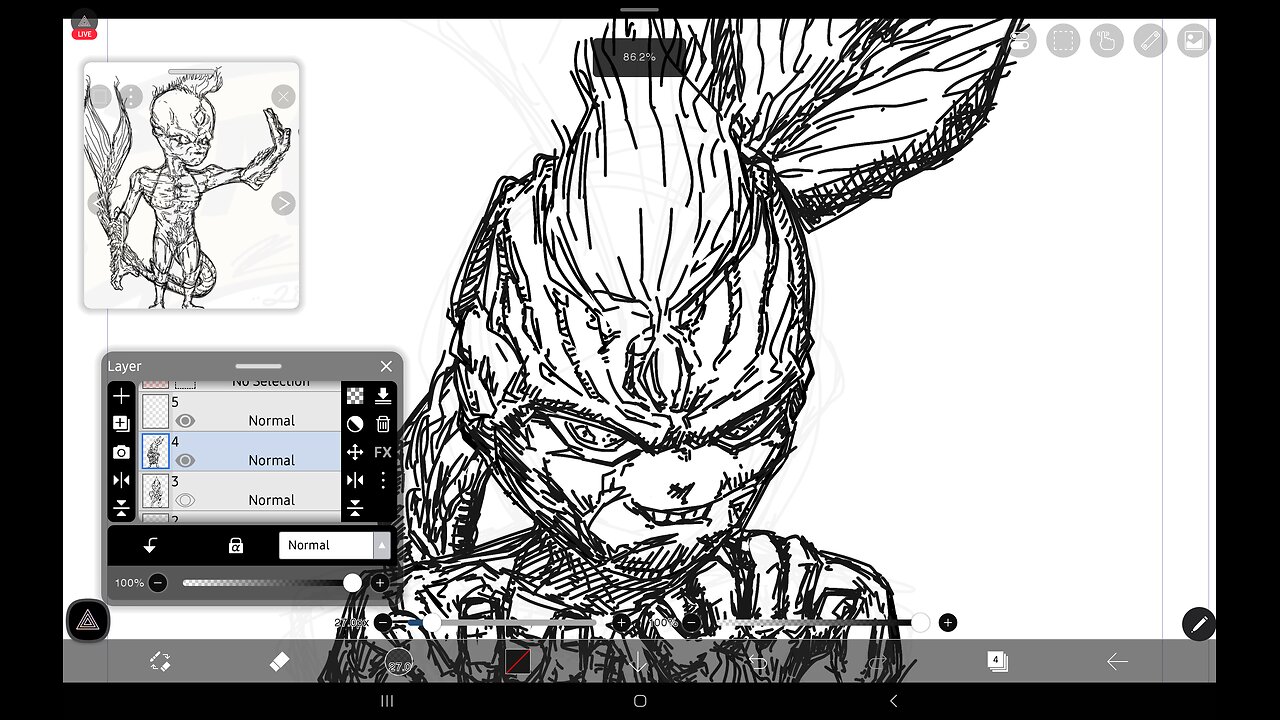Open brush settings showing 27.0
1280x720 pixels.
(x=399, y=662)
